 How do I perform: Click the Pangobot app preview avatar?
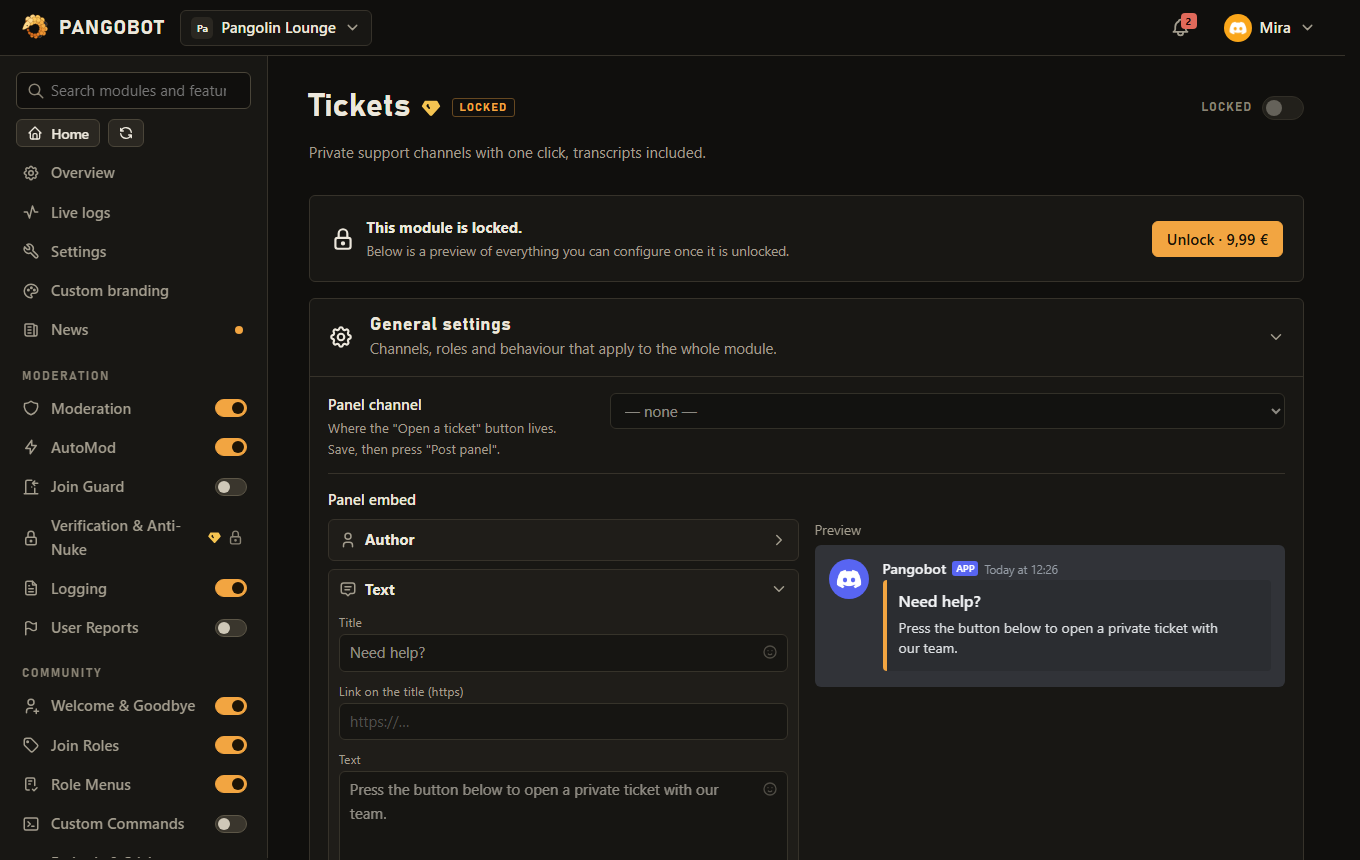[x=849, y=579]
